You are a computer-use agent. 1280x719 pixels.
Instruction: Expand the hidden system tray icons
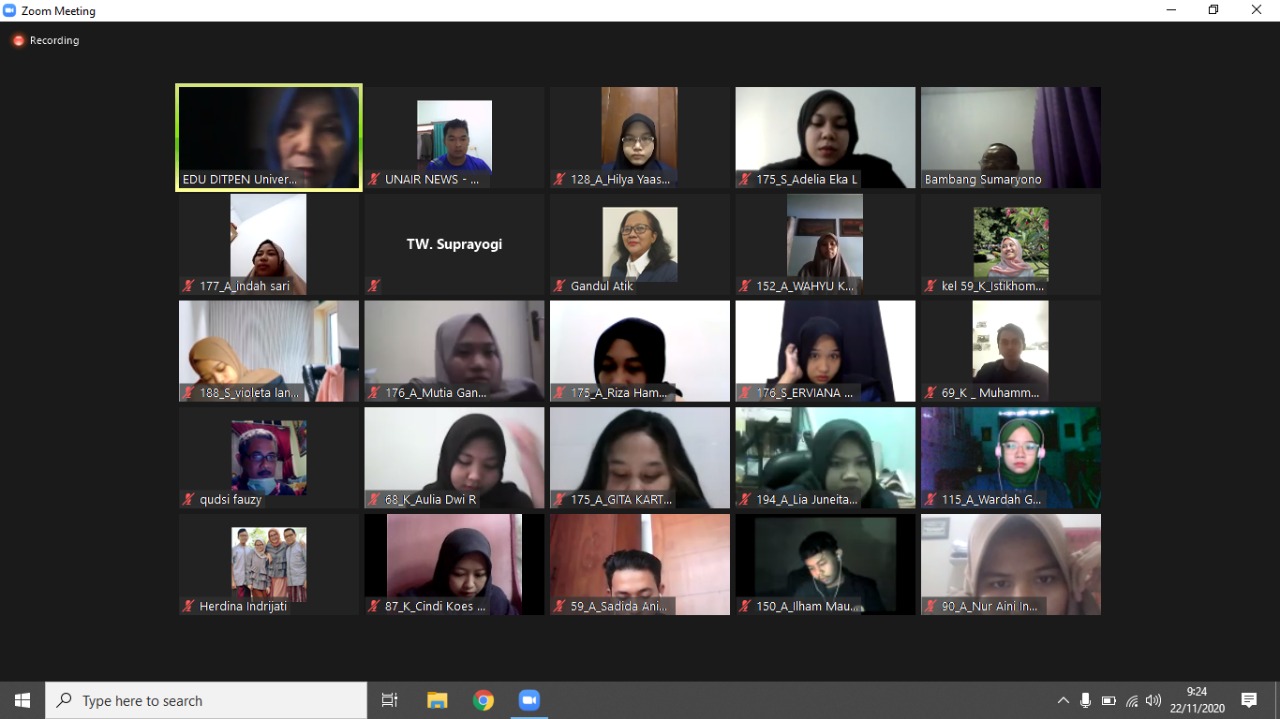[1062, 701]
